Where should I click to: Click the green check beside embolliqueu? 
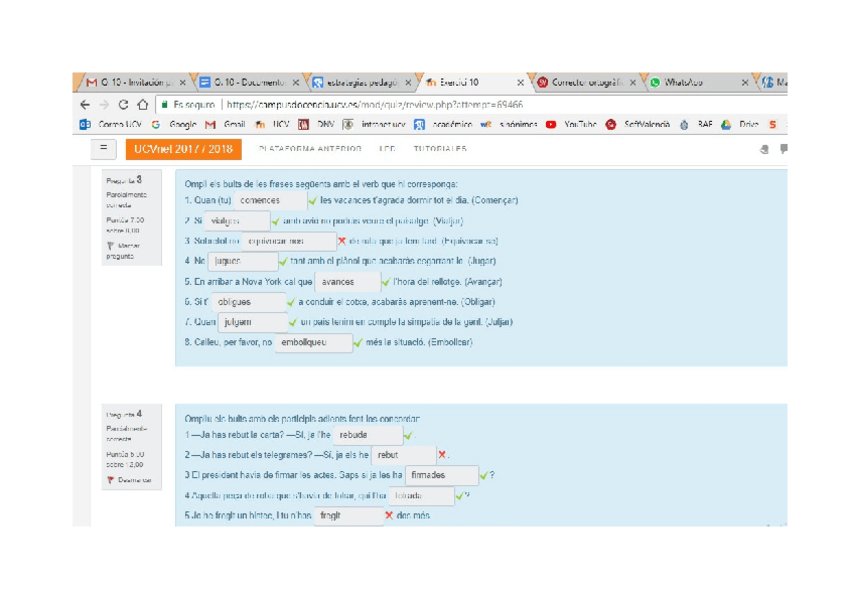[x=357, y=343]
